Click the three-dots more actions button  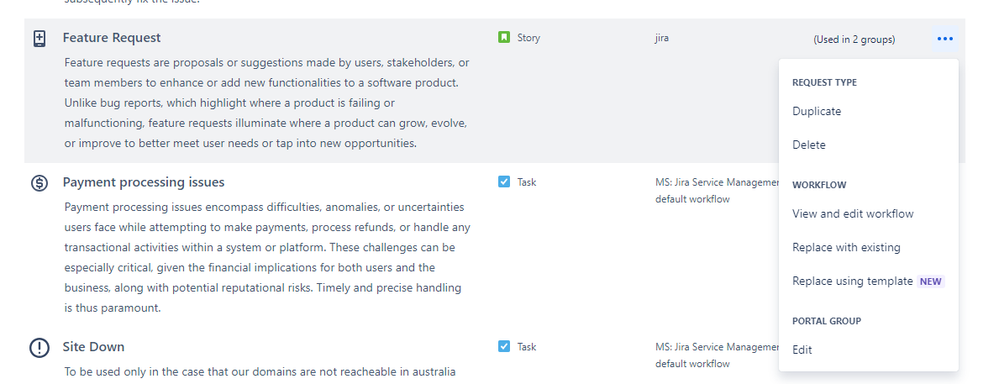(x=945, y=39)
